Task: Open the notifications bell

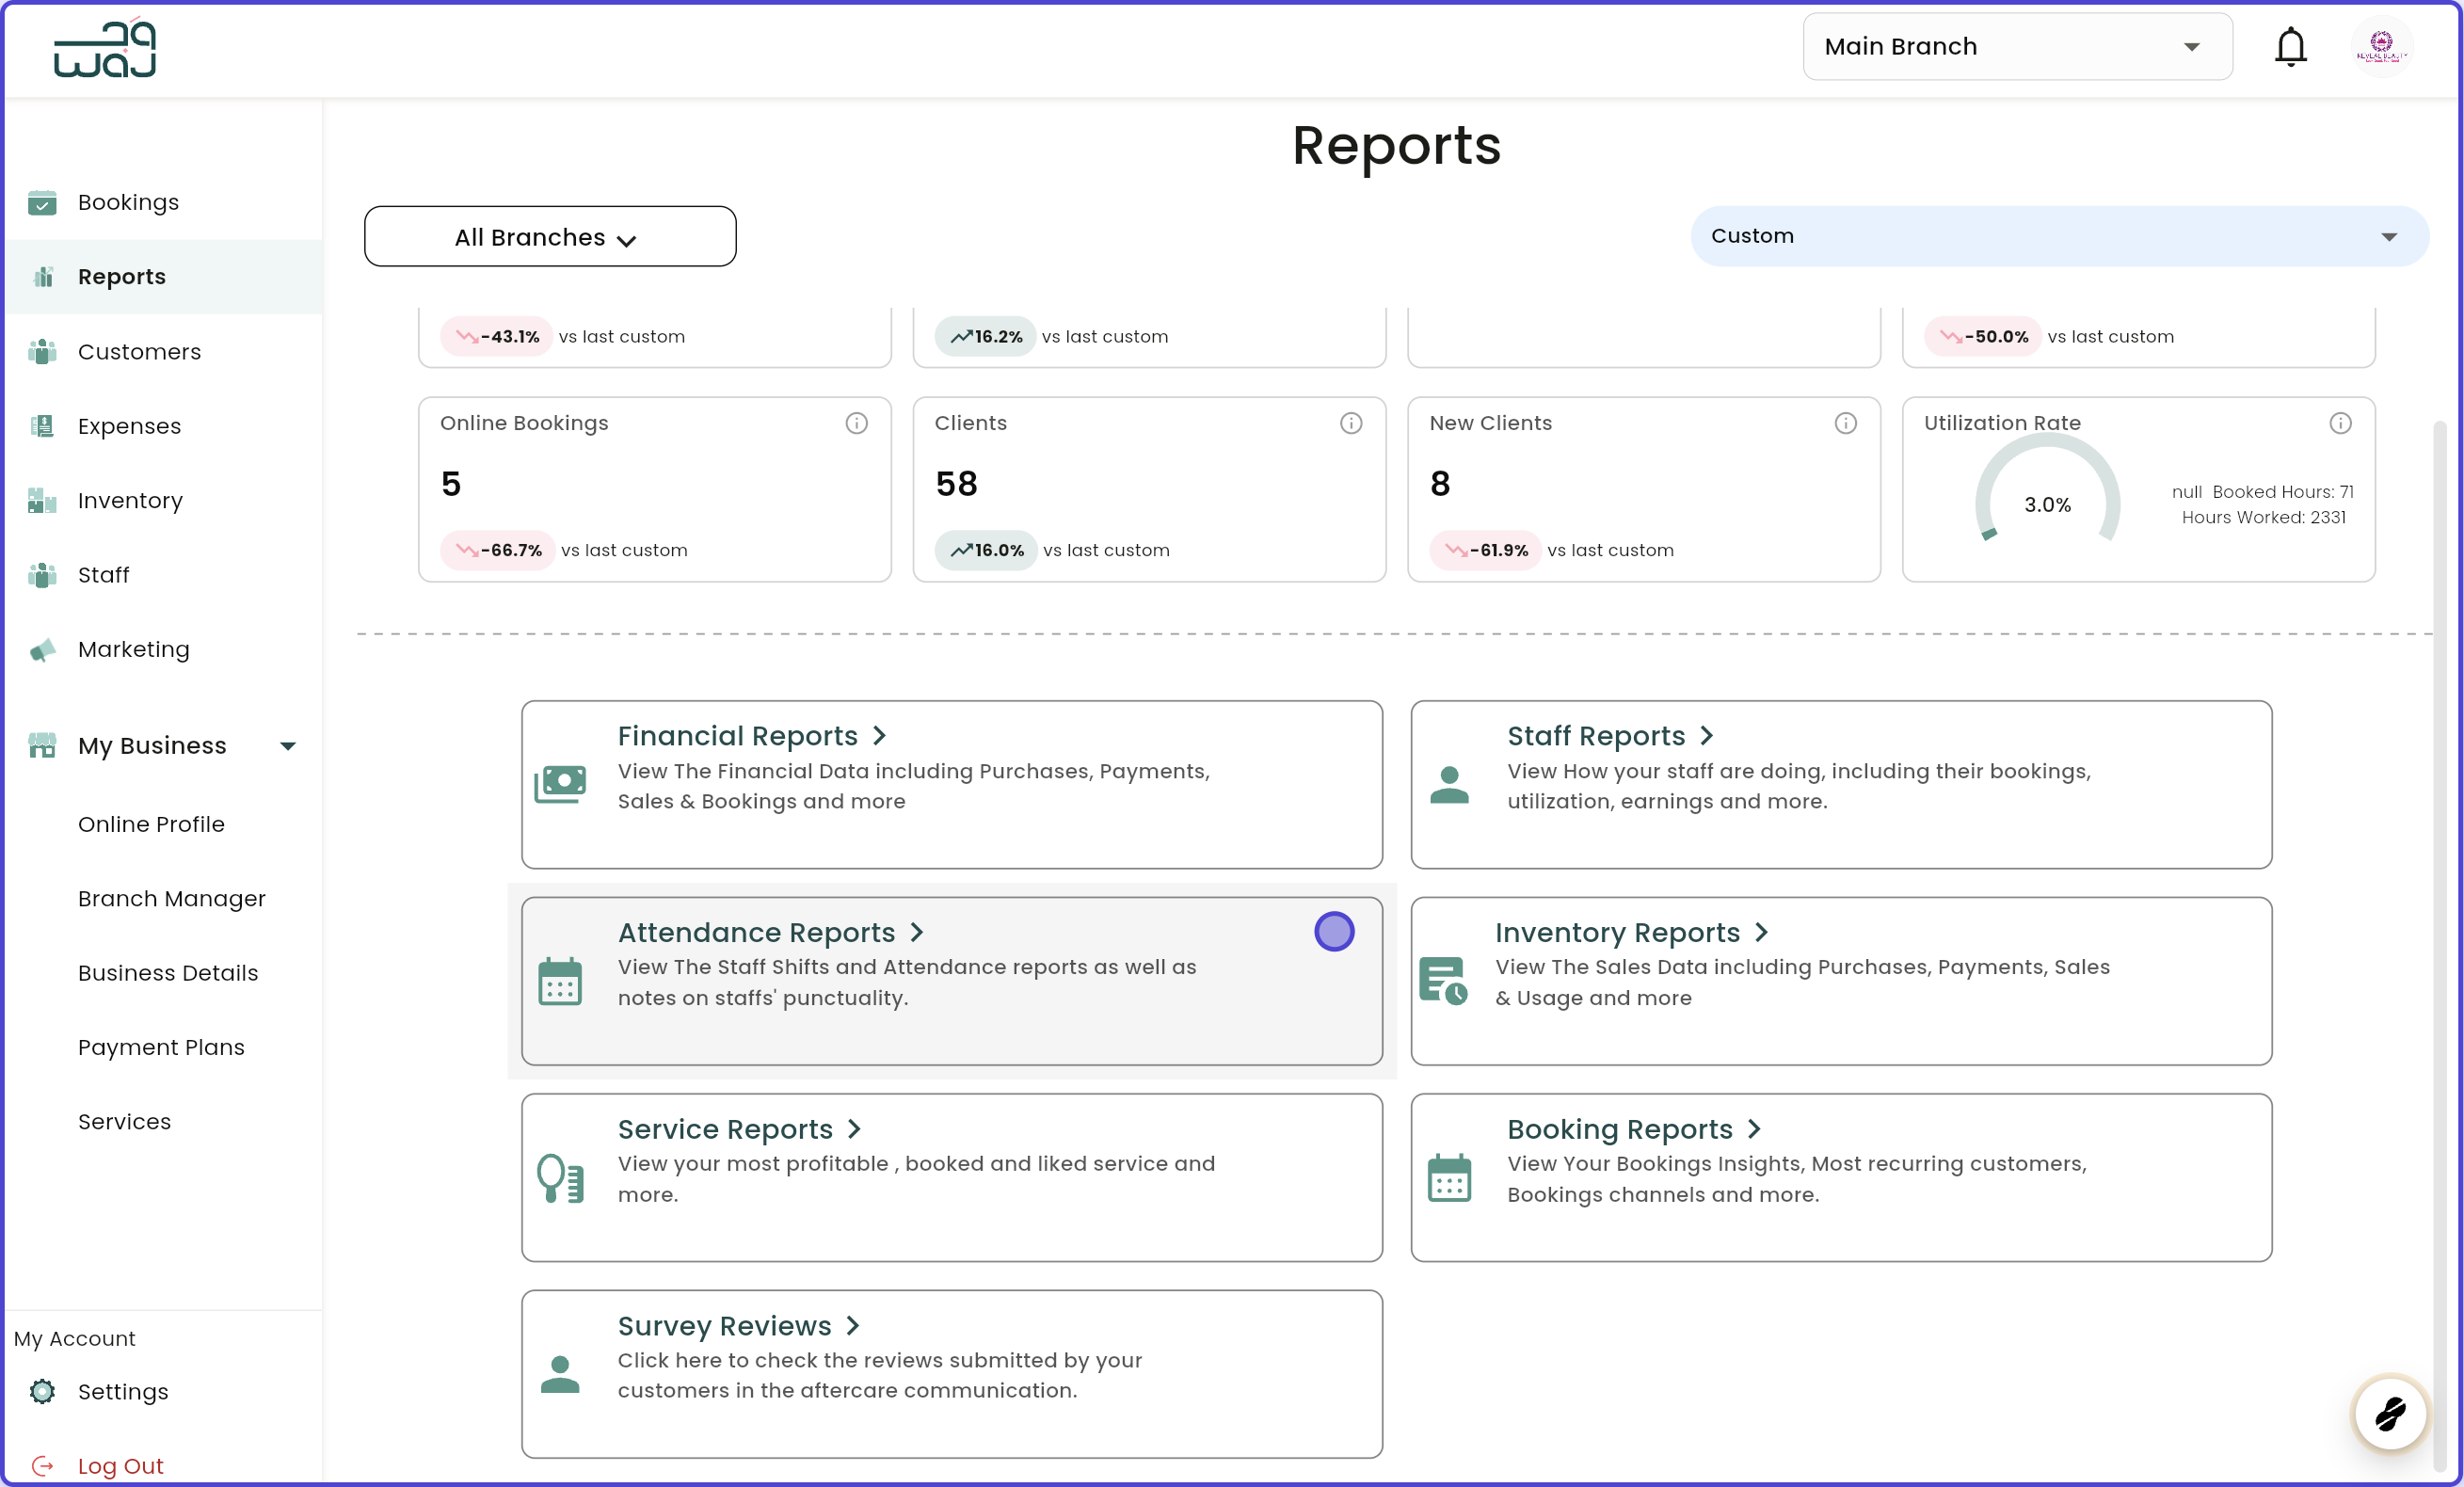Action: [2290, 46]
